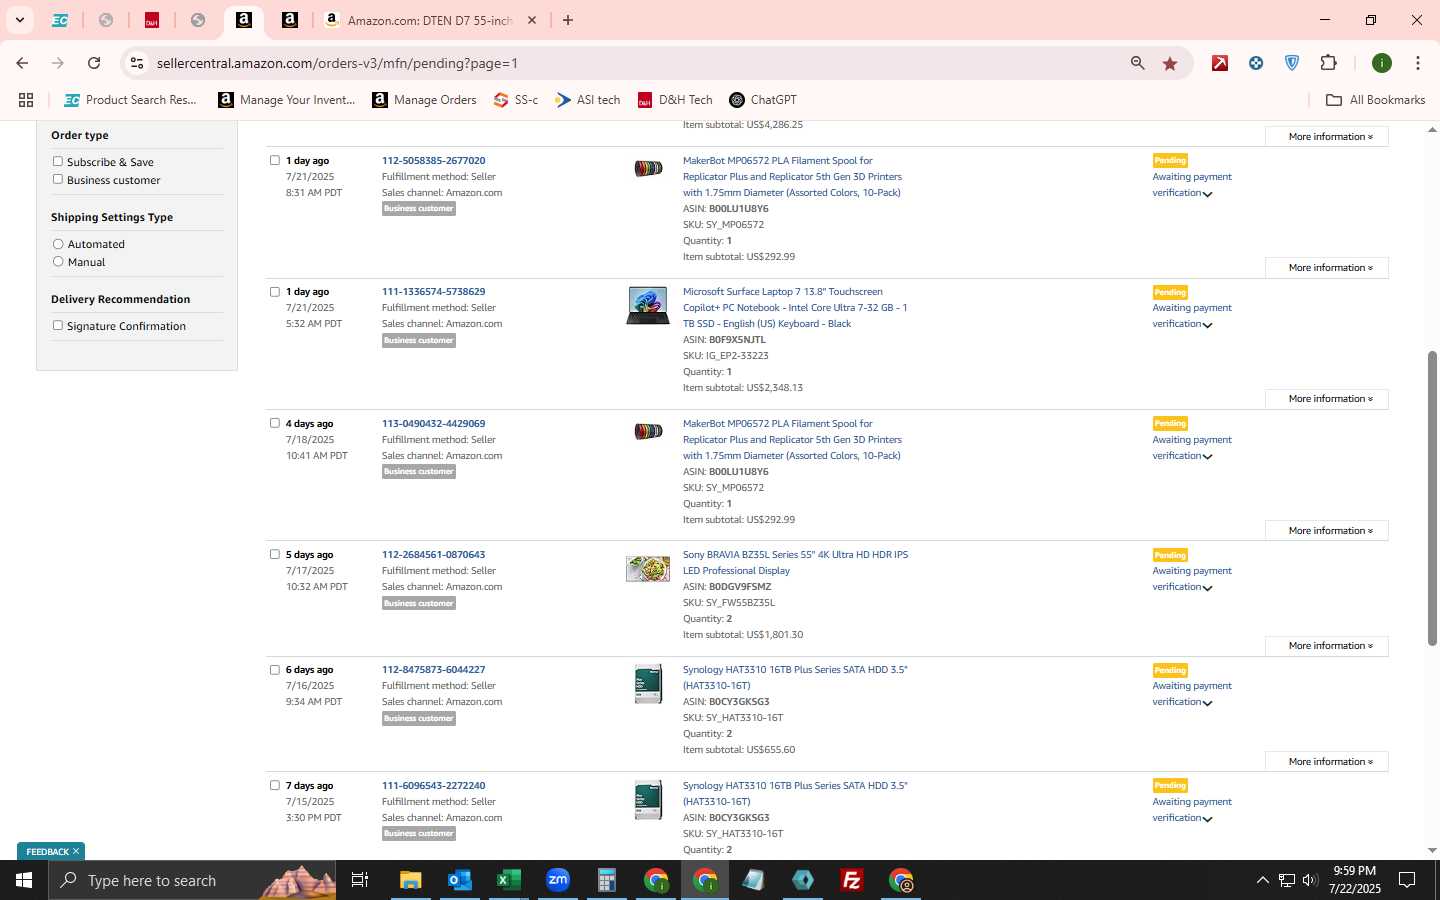The image size is (1440, 900).
Task: Expand More information for Sony BRAVIA order
Action: coord(1326,646)
